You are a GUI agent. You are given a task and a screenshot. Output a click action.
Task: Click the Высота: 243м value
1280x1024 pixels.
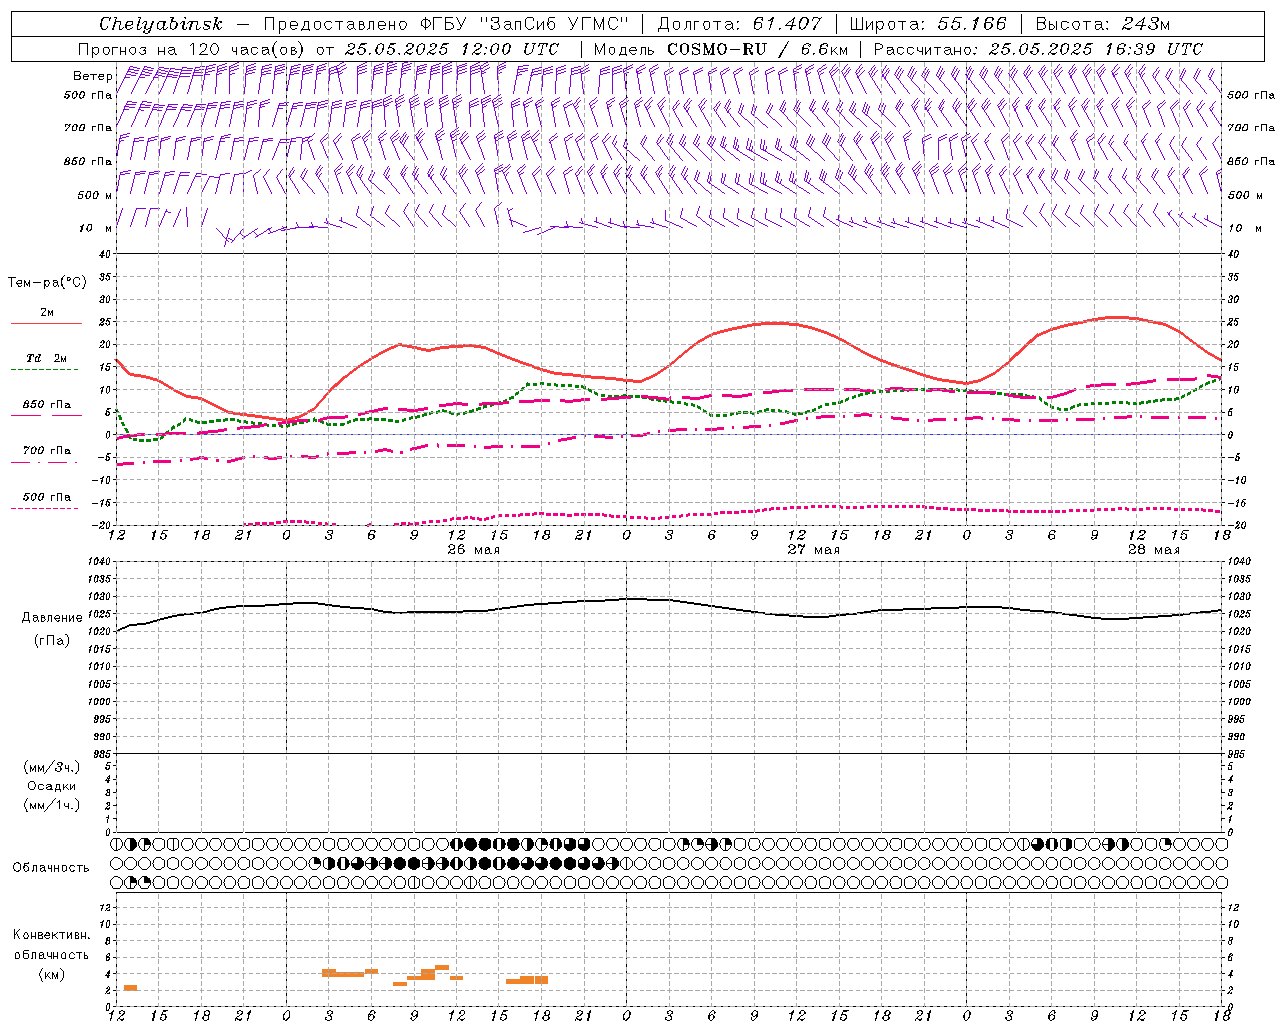click(1103, 24)
